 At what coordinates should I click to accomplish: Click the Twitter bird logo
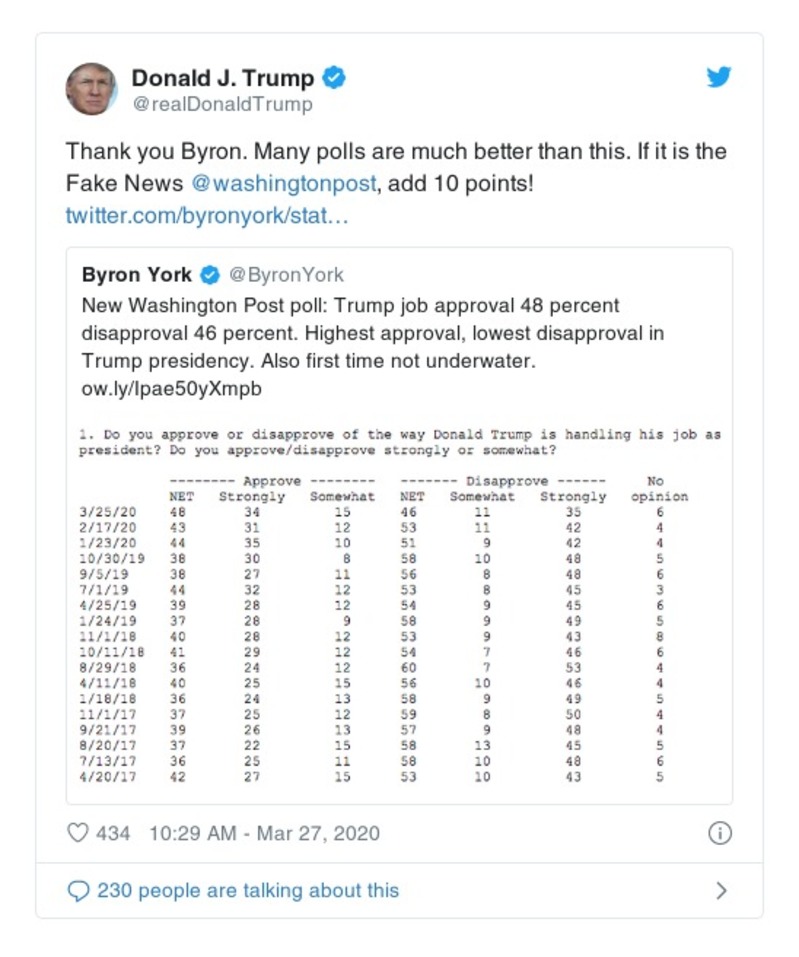coord(719,76)
